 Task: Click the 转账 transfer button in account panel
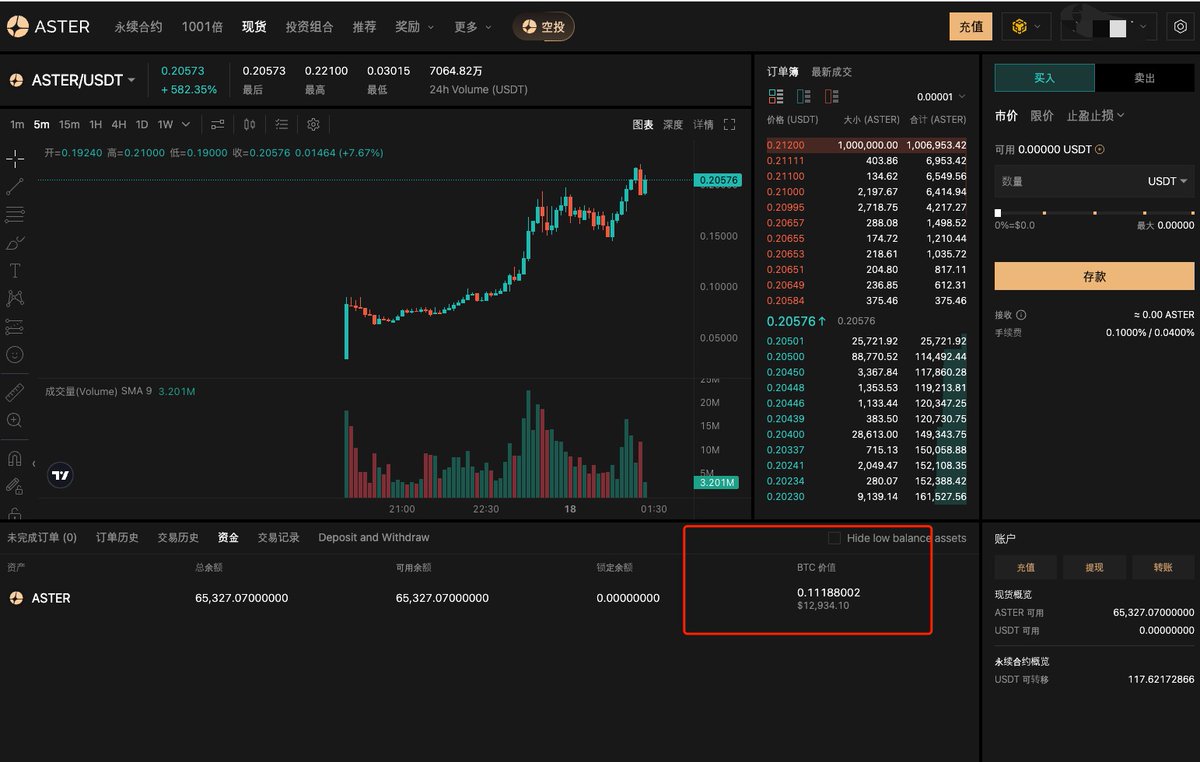1163,567
